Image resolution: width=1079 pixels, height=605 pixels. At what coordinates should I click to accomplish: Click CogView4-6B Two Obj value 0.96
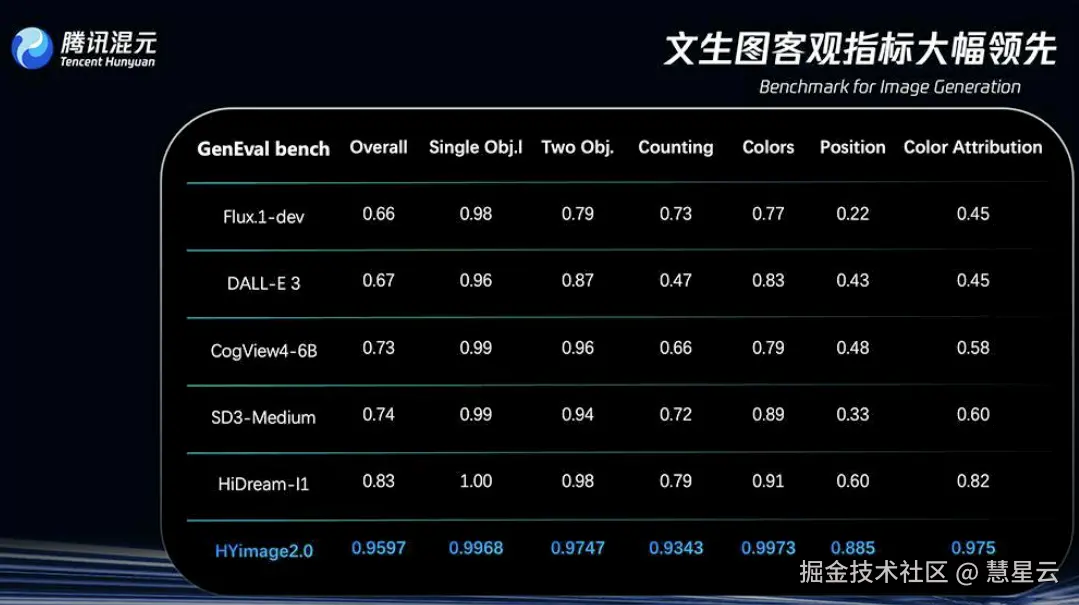click(x=577, y=348)
